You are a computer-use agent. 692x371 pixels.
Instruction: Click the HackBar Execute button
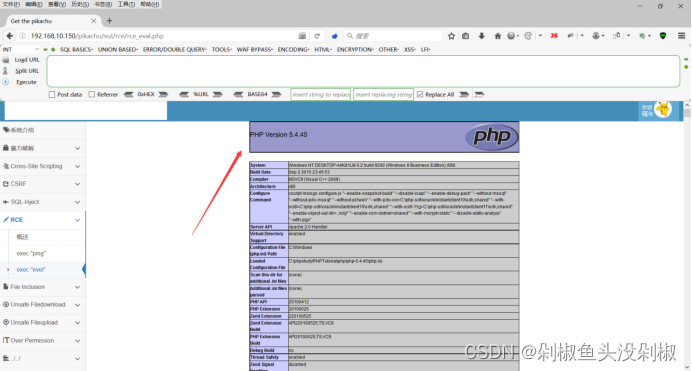26,82
